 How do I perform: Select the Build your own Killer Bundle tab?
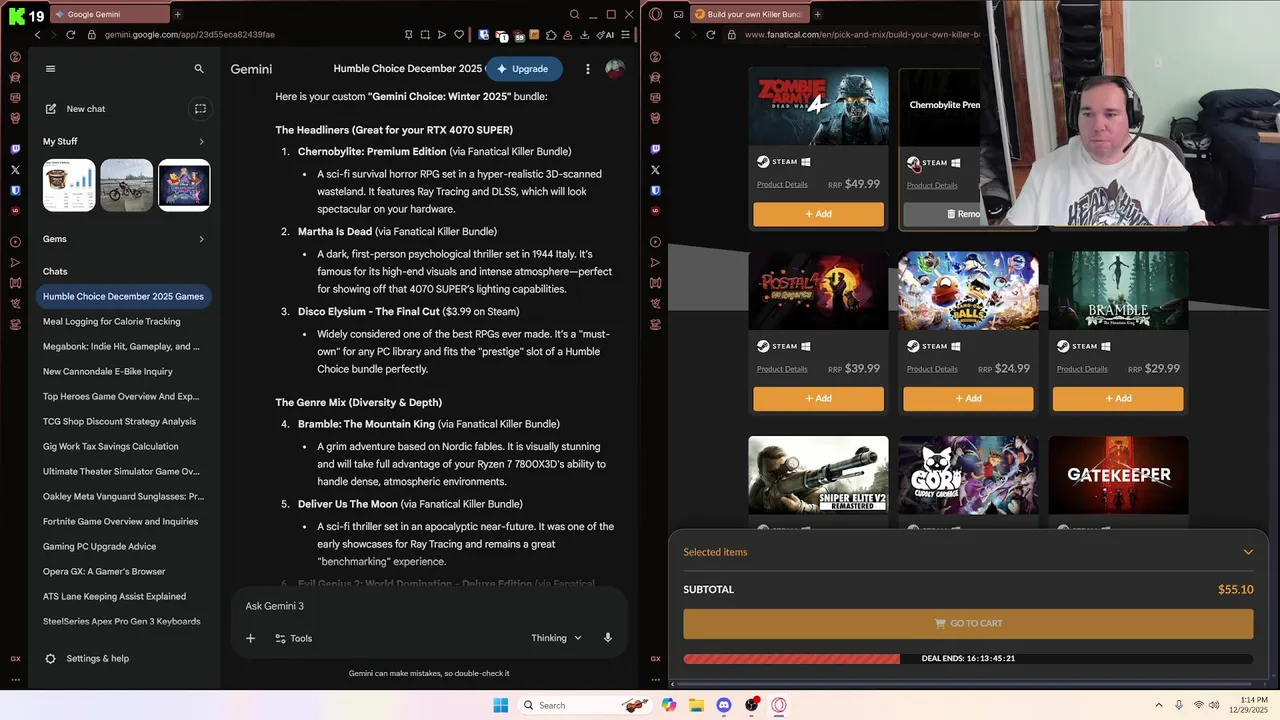749,14
